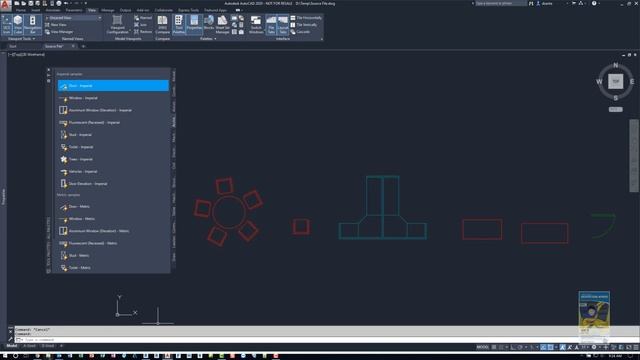Screen dimensions: 640x360
Task: Open the Blocks palette
Action: click(x=209, y=23)
